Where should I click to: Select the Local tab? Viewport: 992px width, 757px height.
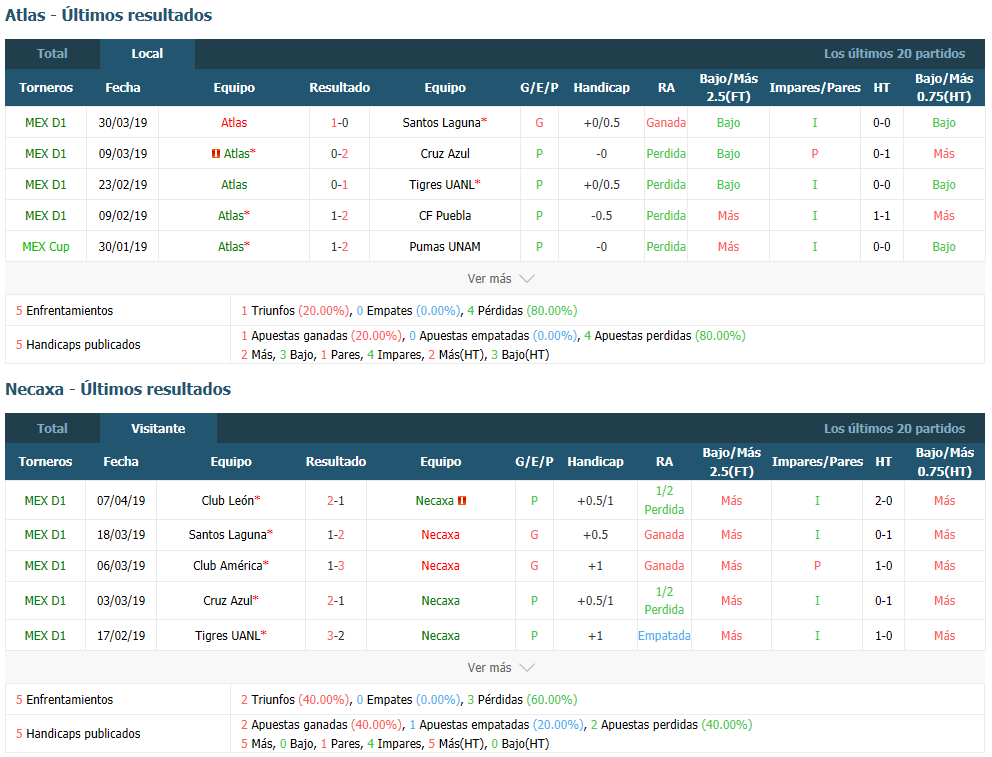(147, 54)
